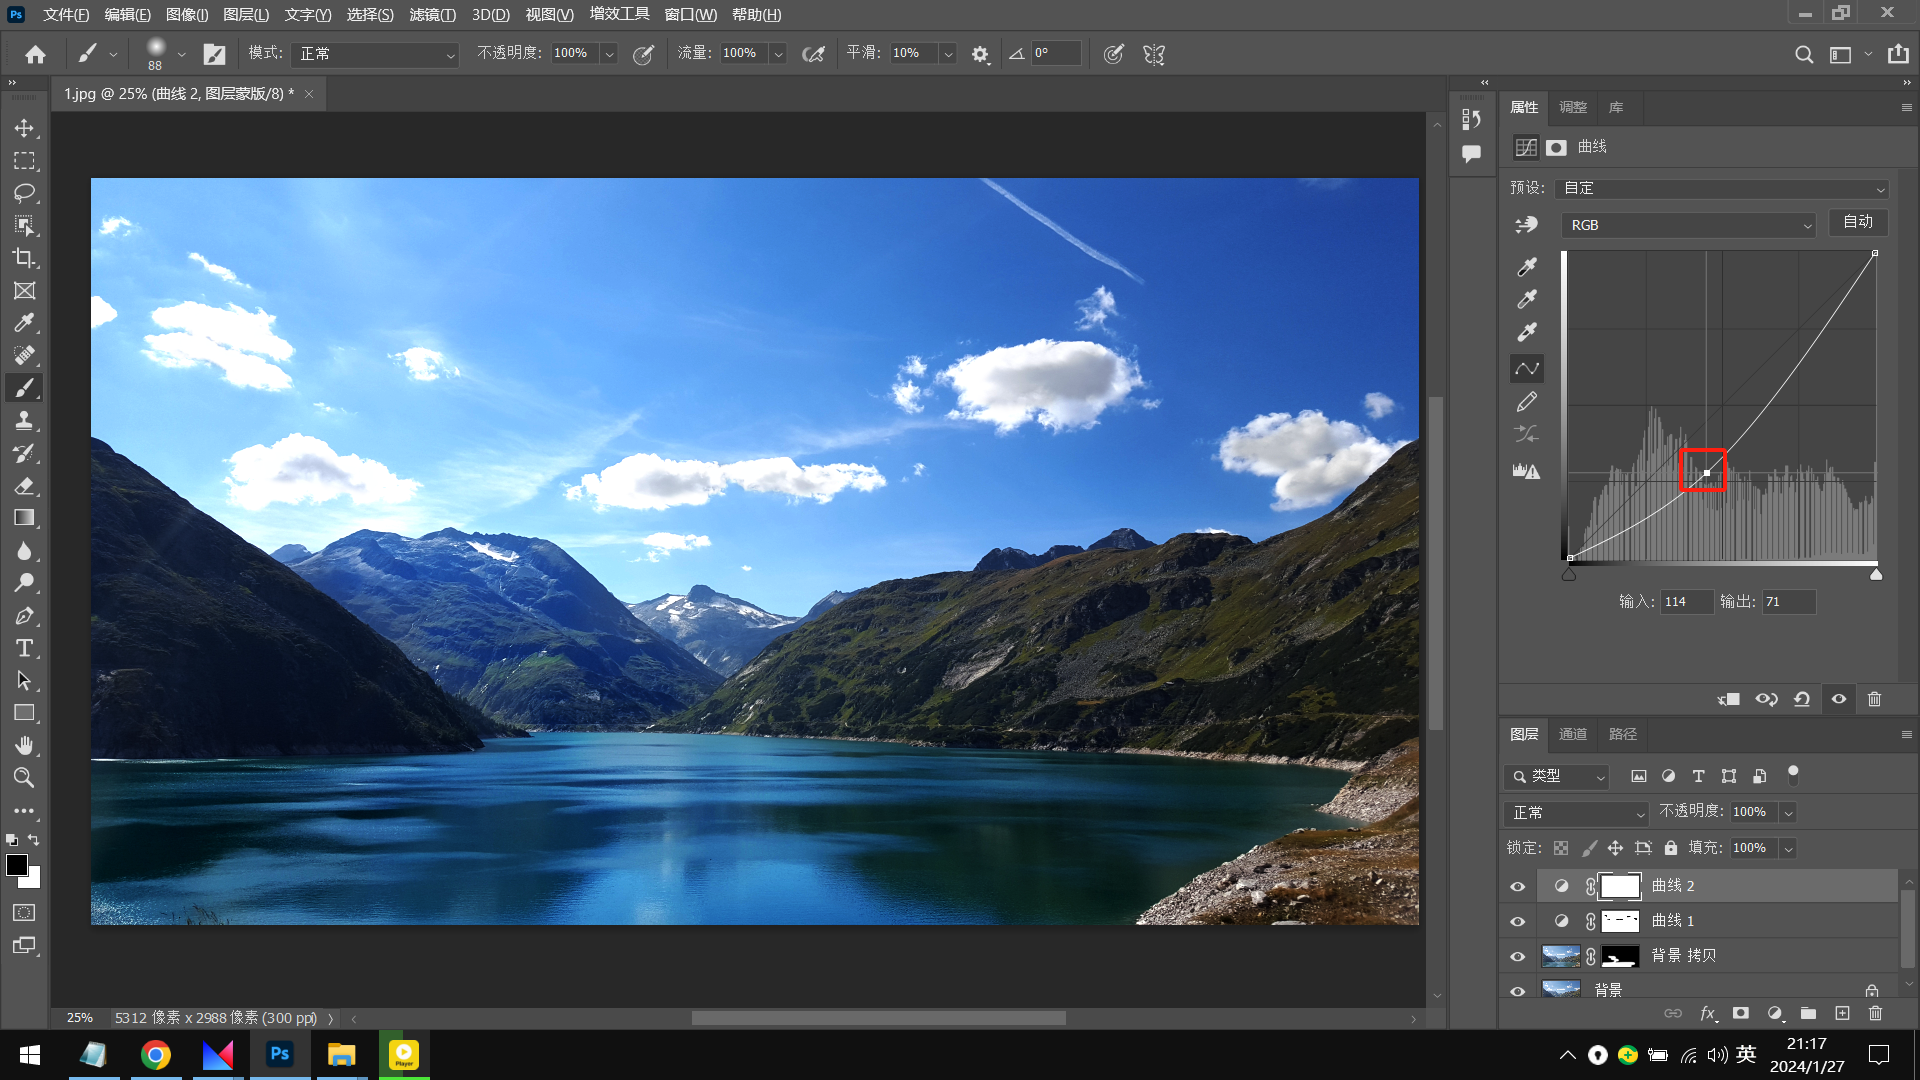The height and width of the screenshot is (1080, 1920).
Task: Toggle pressure for opacity button
Action: (643, 54)
